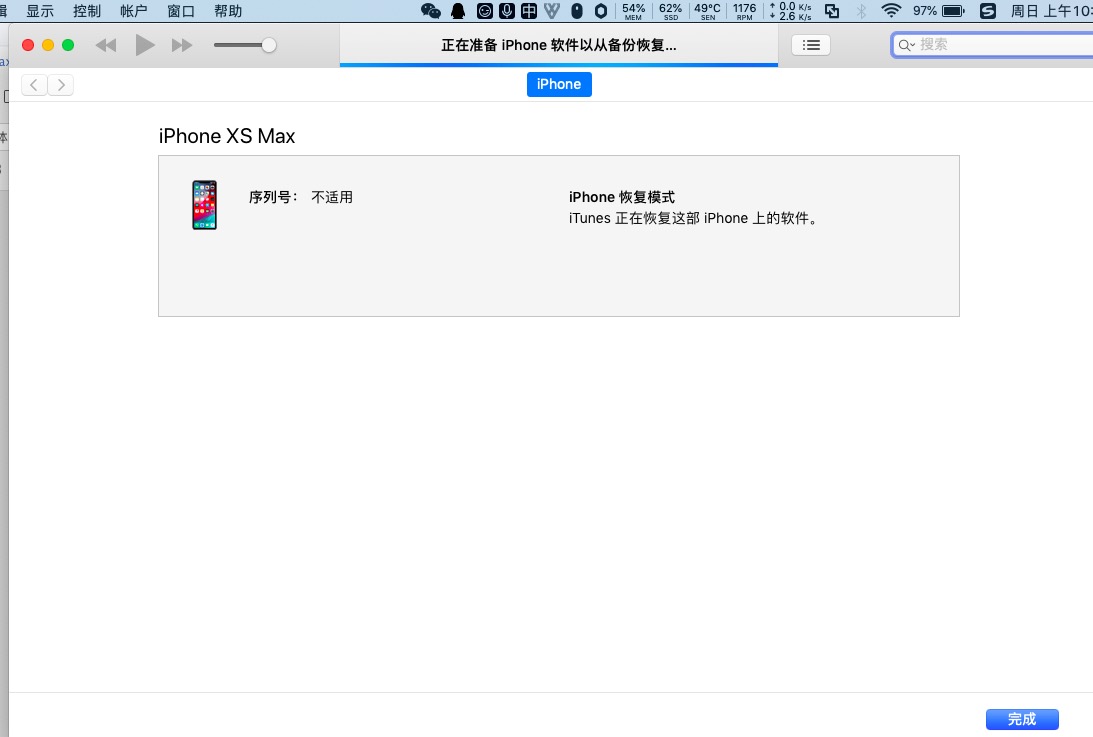This screenshot has width=1093, height=737.
Task: Click the 97% battery status icon
Action: 939,11
